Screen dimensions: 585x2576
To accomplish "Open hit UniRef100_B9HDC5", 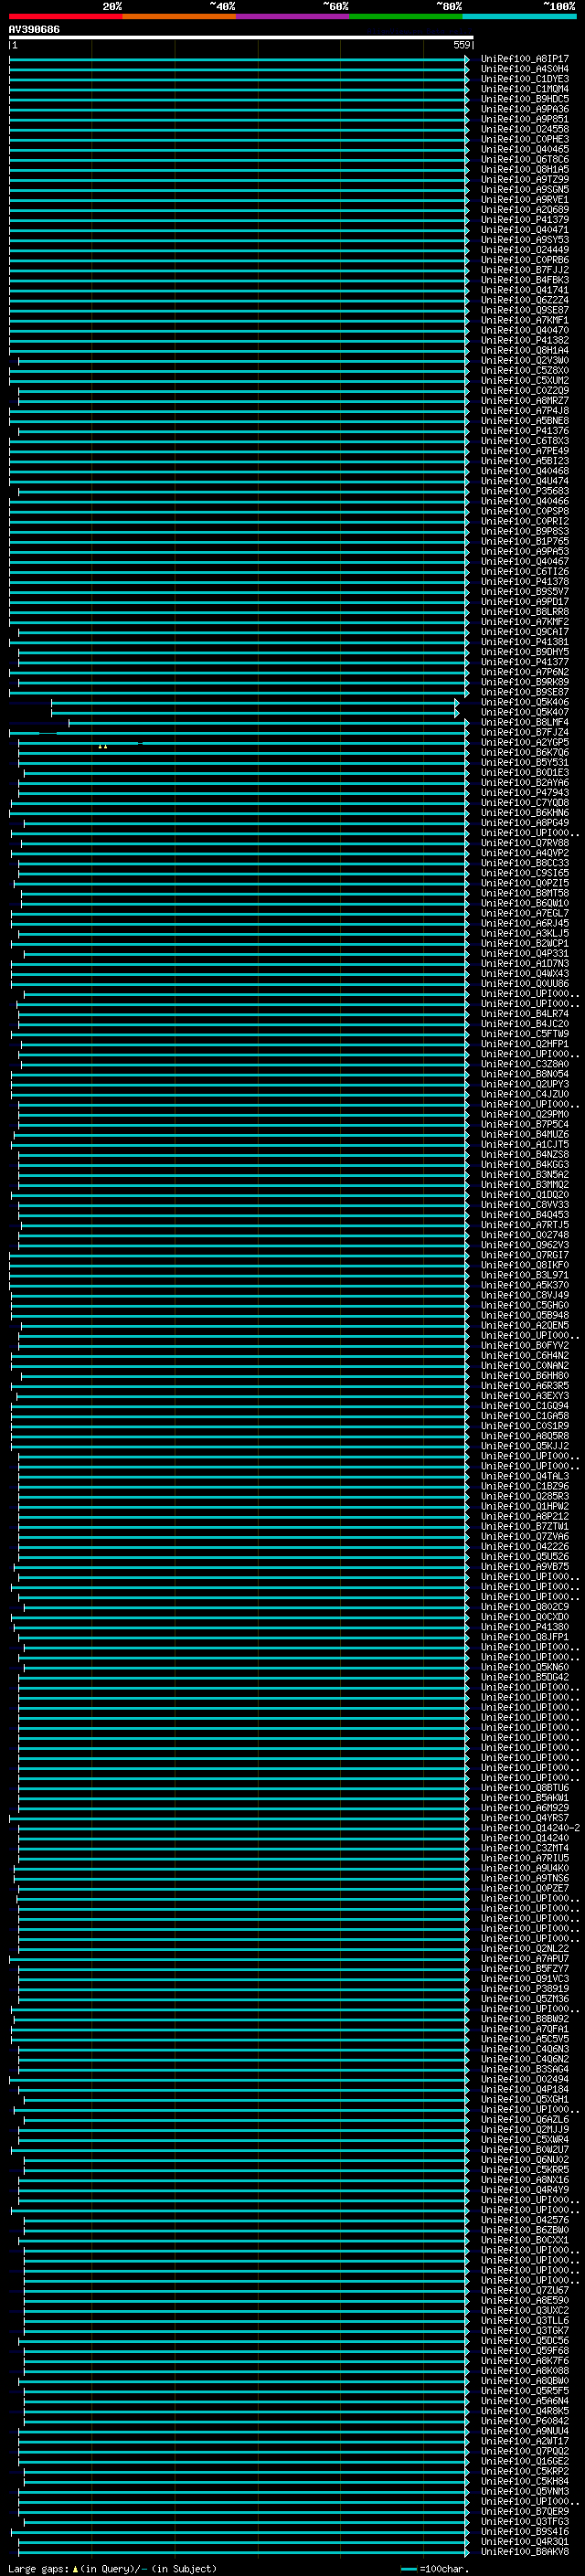I will tap(524, 99).
